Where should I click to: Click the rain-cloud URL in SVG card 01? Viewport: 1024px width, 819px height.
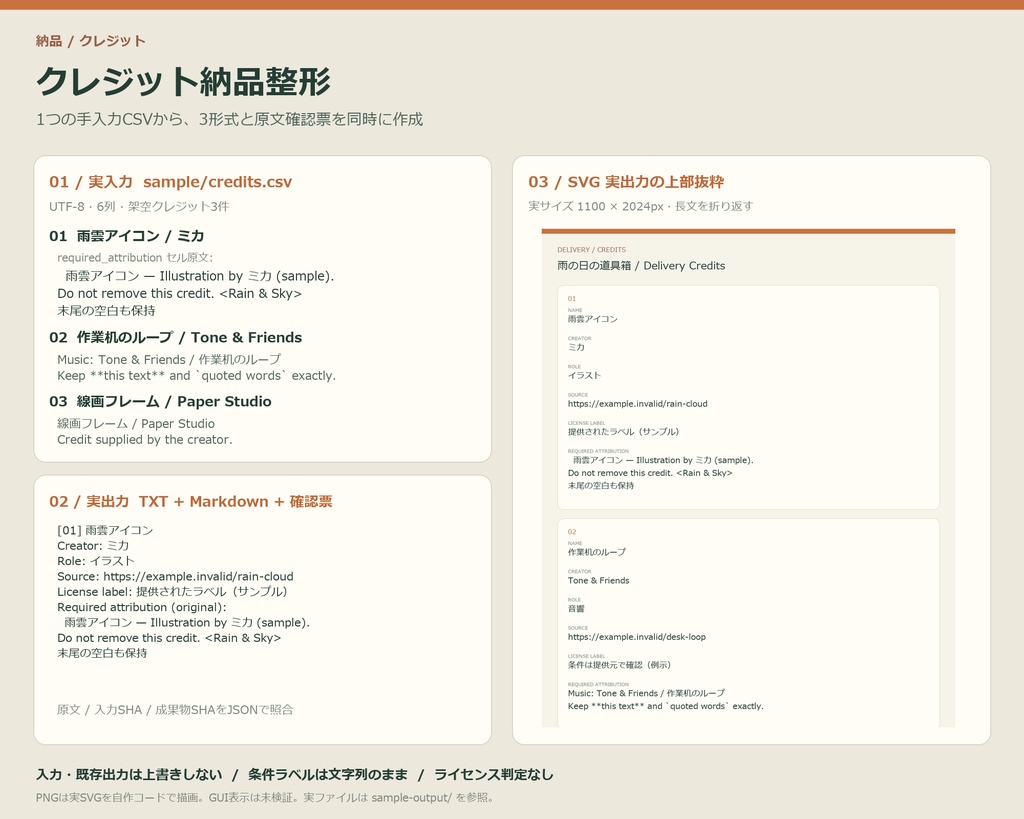coord(637,404)
